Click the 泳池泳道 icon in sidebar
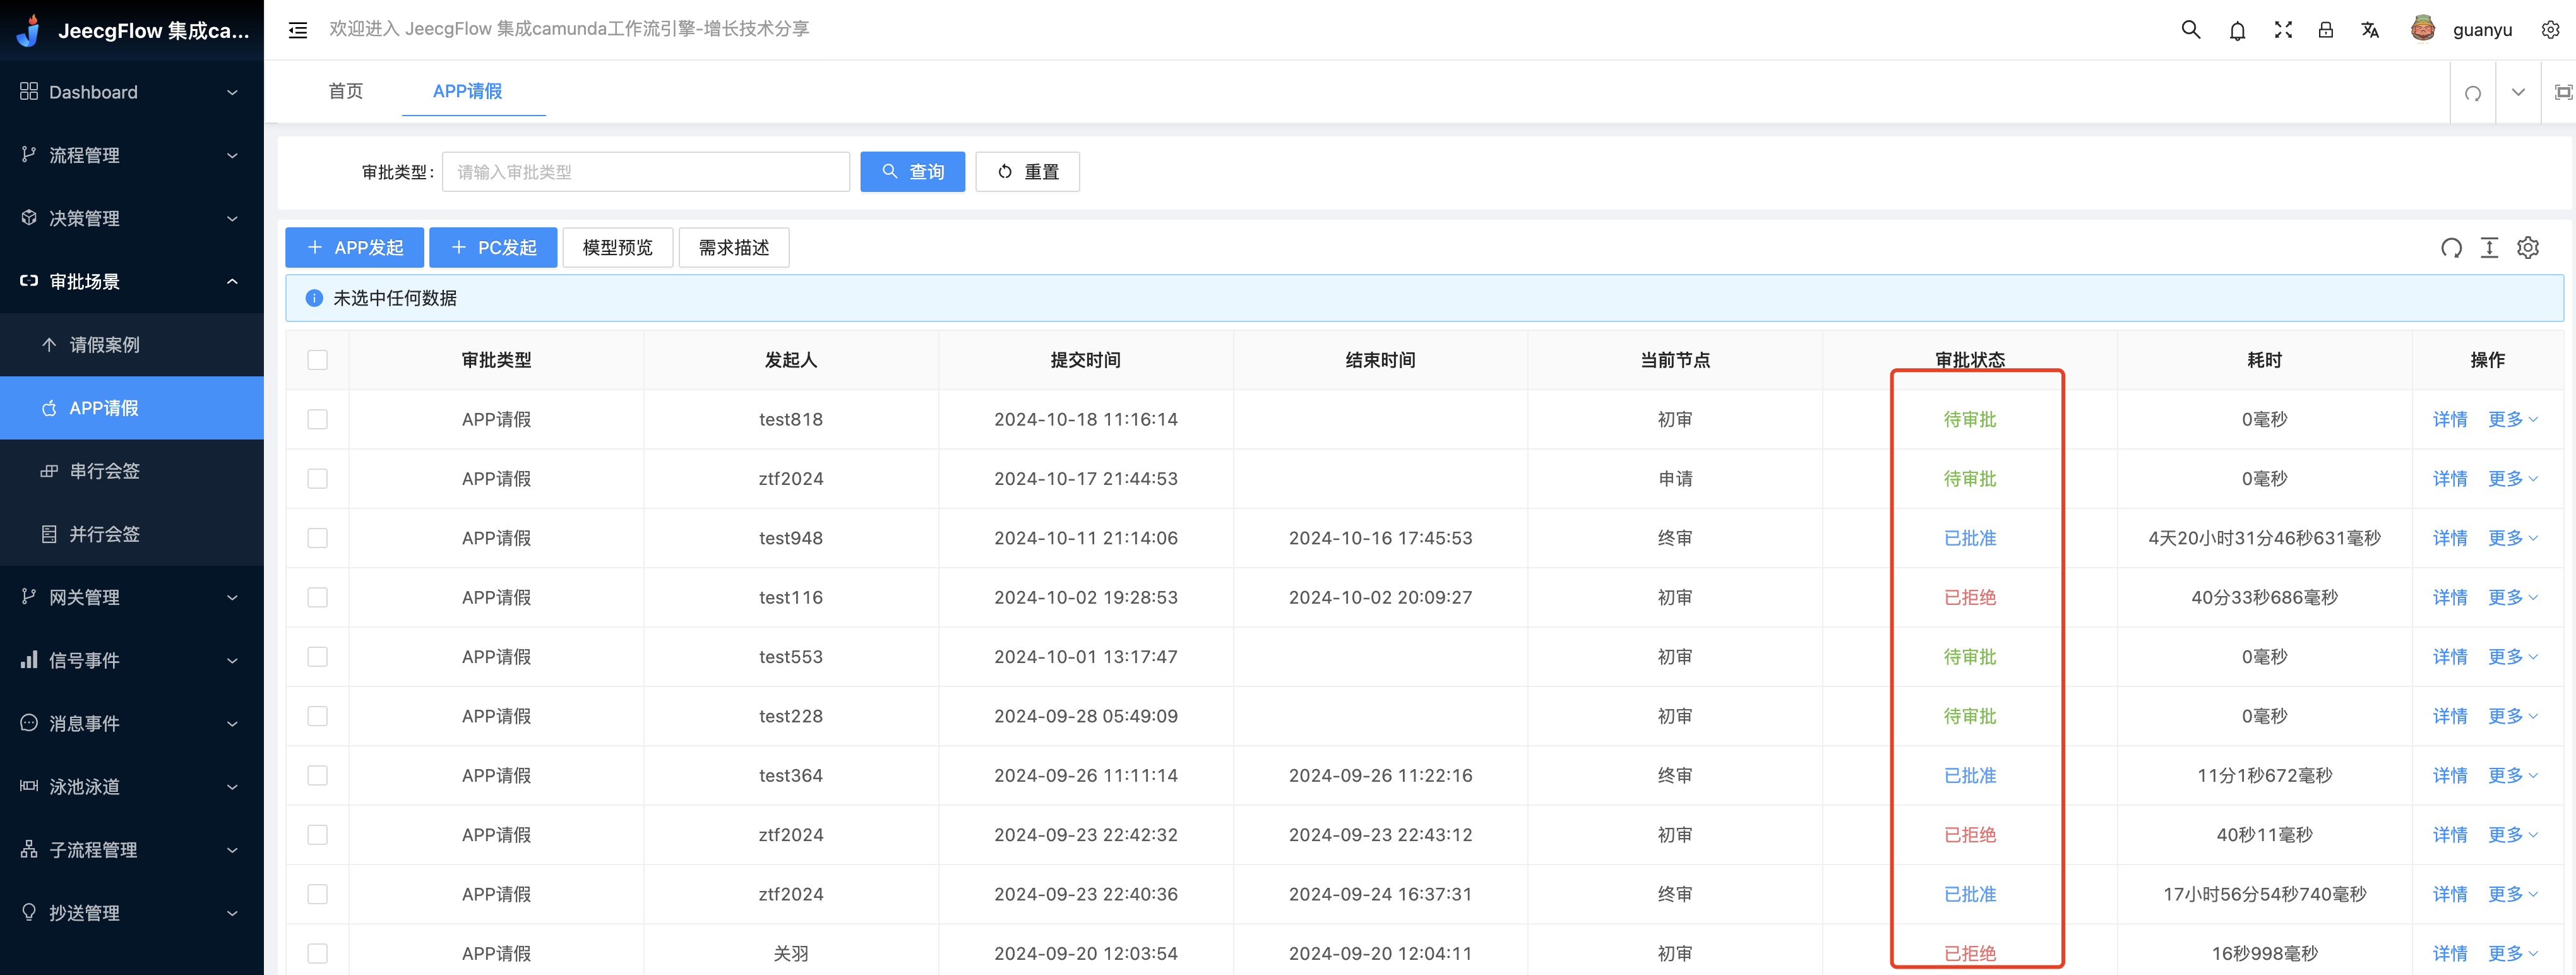 click(x=29, y=786)
